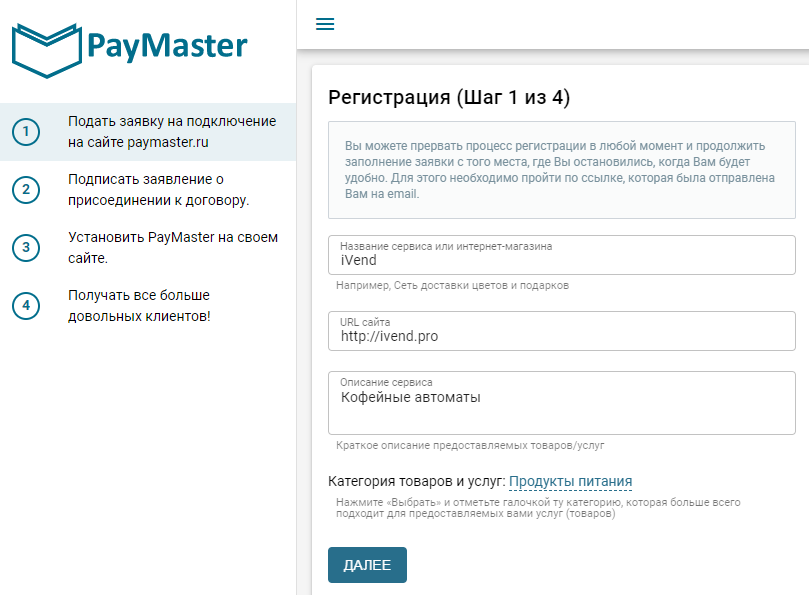Select 'Подать заявку на подключение' step
This screenshot has width=809, height=595.
pyautogui.click(x=148, y=132)
